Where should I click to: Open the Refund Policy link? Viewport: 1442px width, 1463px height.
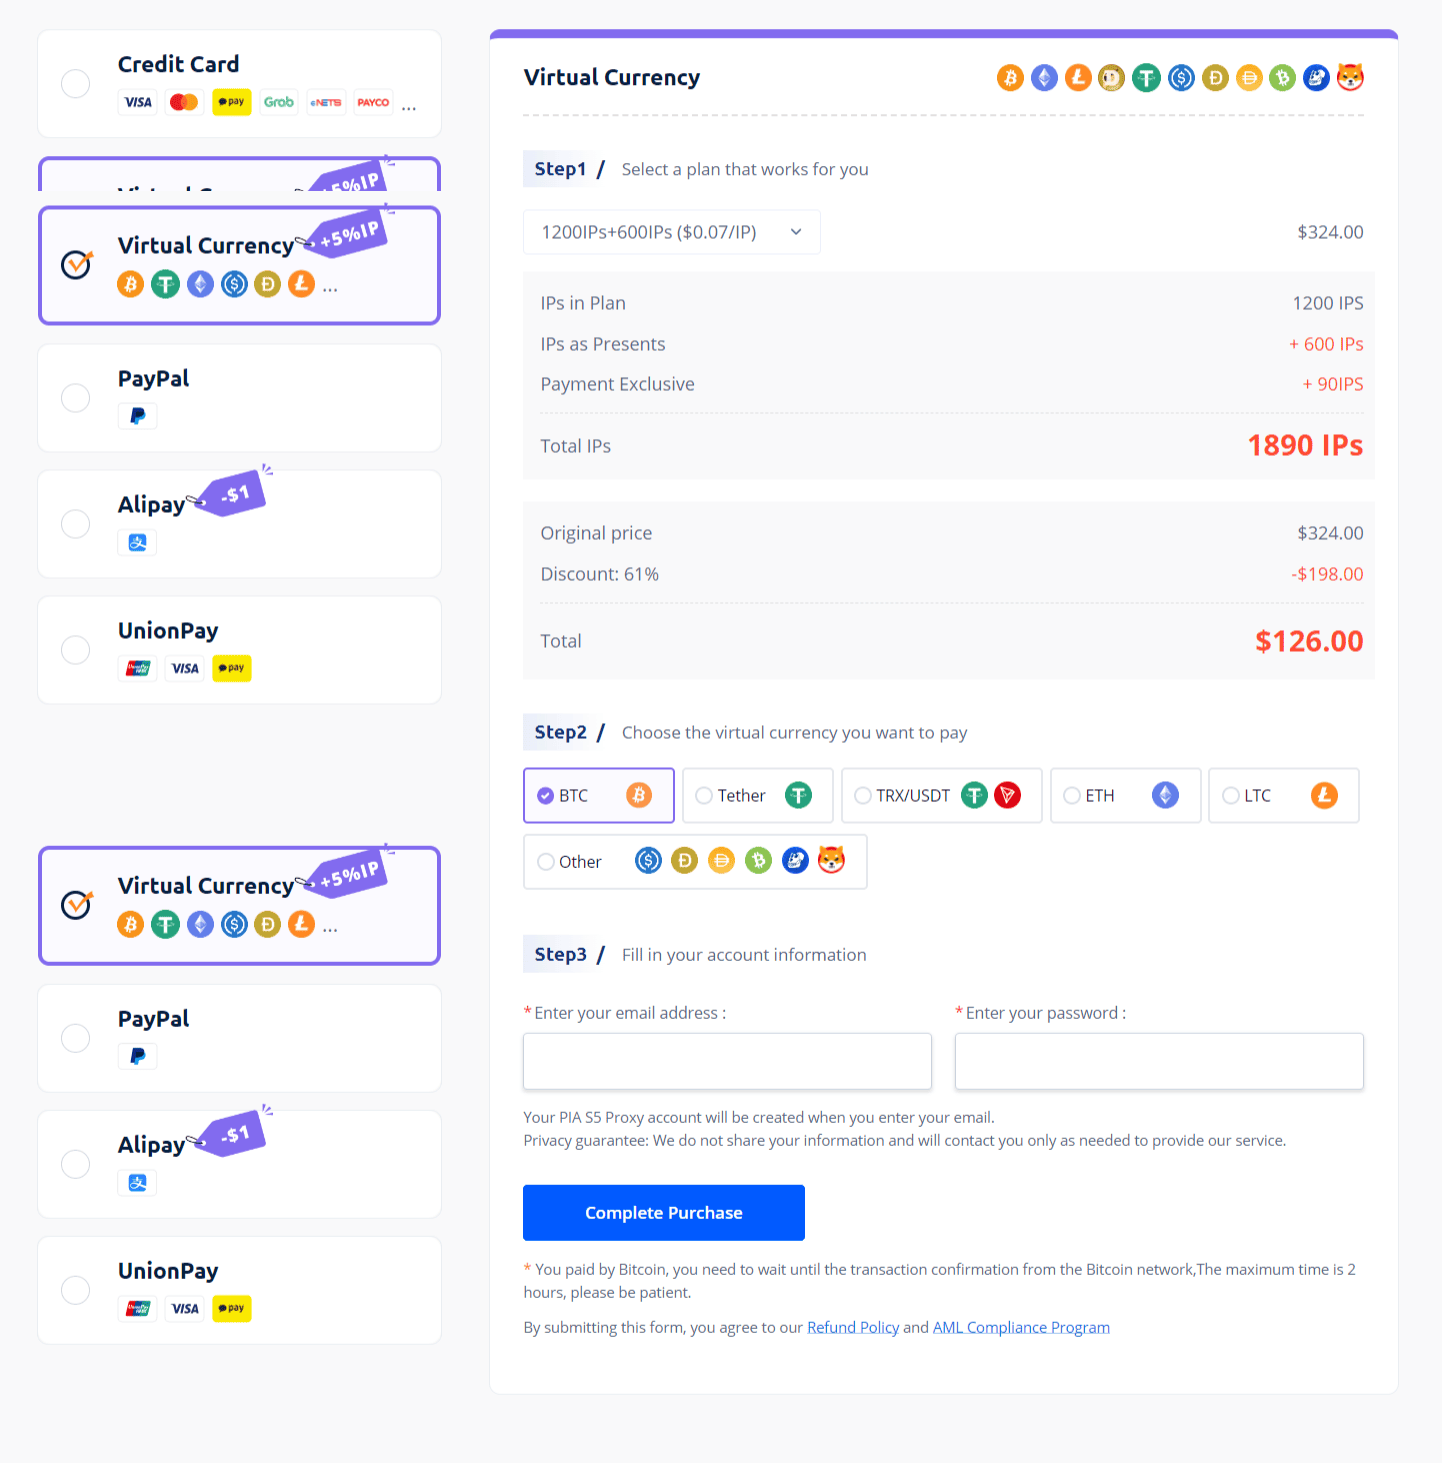tap(853, 1328)
